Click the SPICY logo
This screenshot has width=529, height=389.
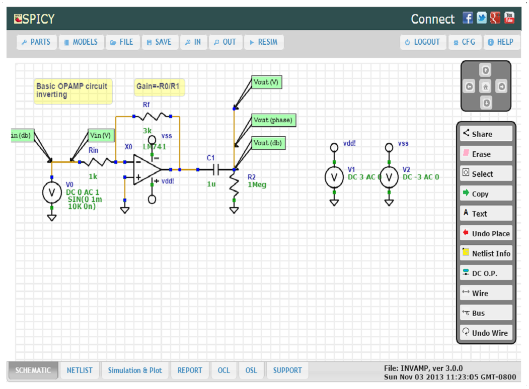34,19
